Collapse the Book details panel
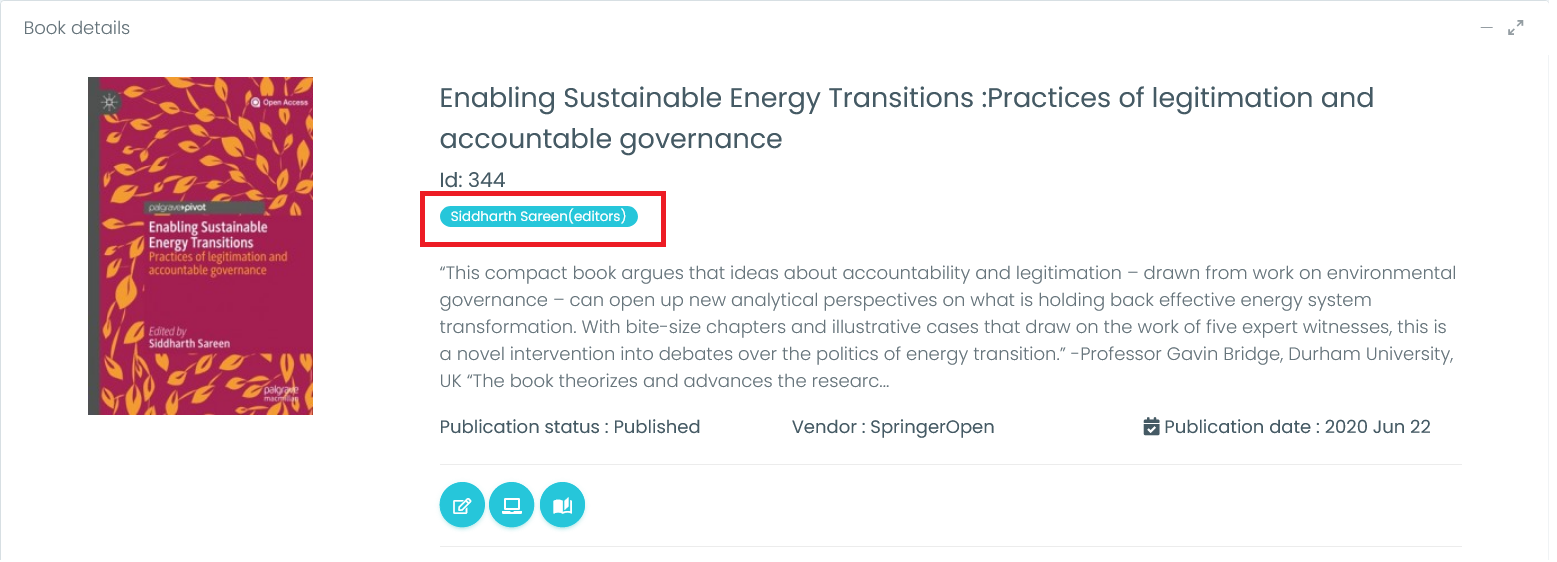1557x562 pixels. [1487, 28]
